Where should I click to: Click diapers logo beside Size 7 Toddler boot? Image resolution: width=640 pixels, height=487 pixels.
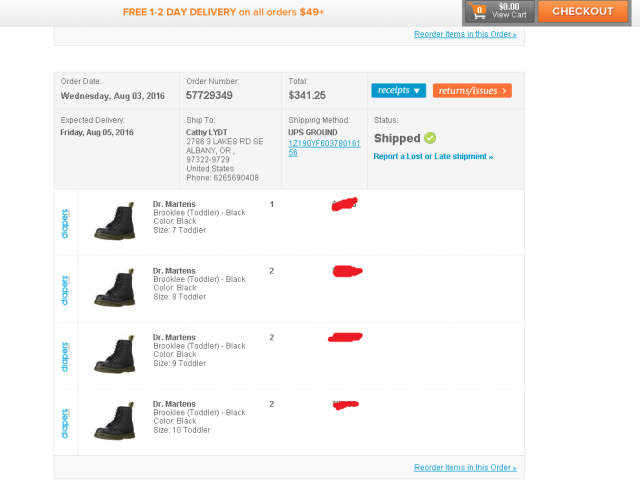pyautogui.click(x=65, y=220)
